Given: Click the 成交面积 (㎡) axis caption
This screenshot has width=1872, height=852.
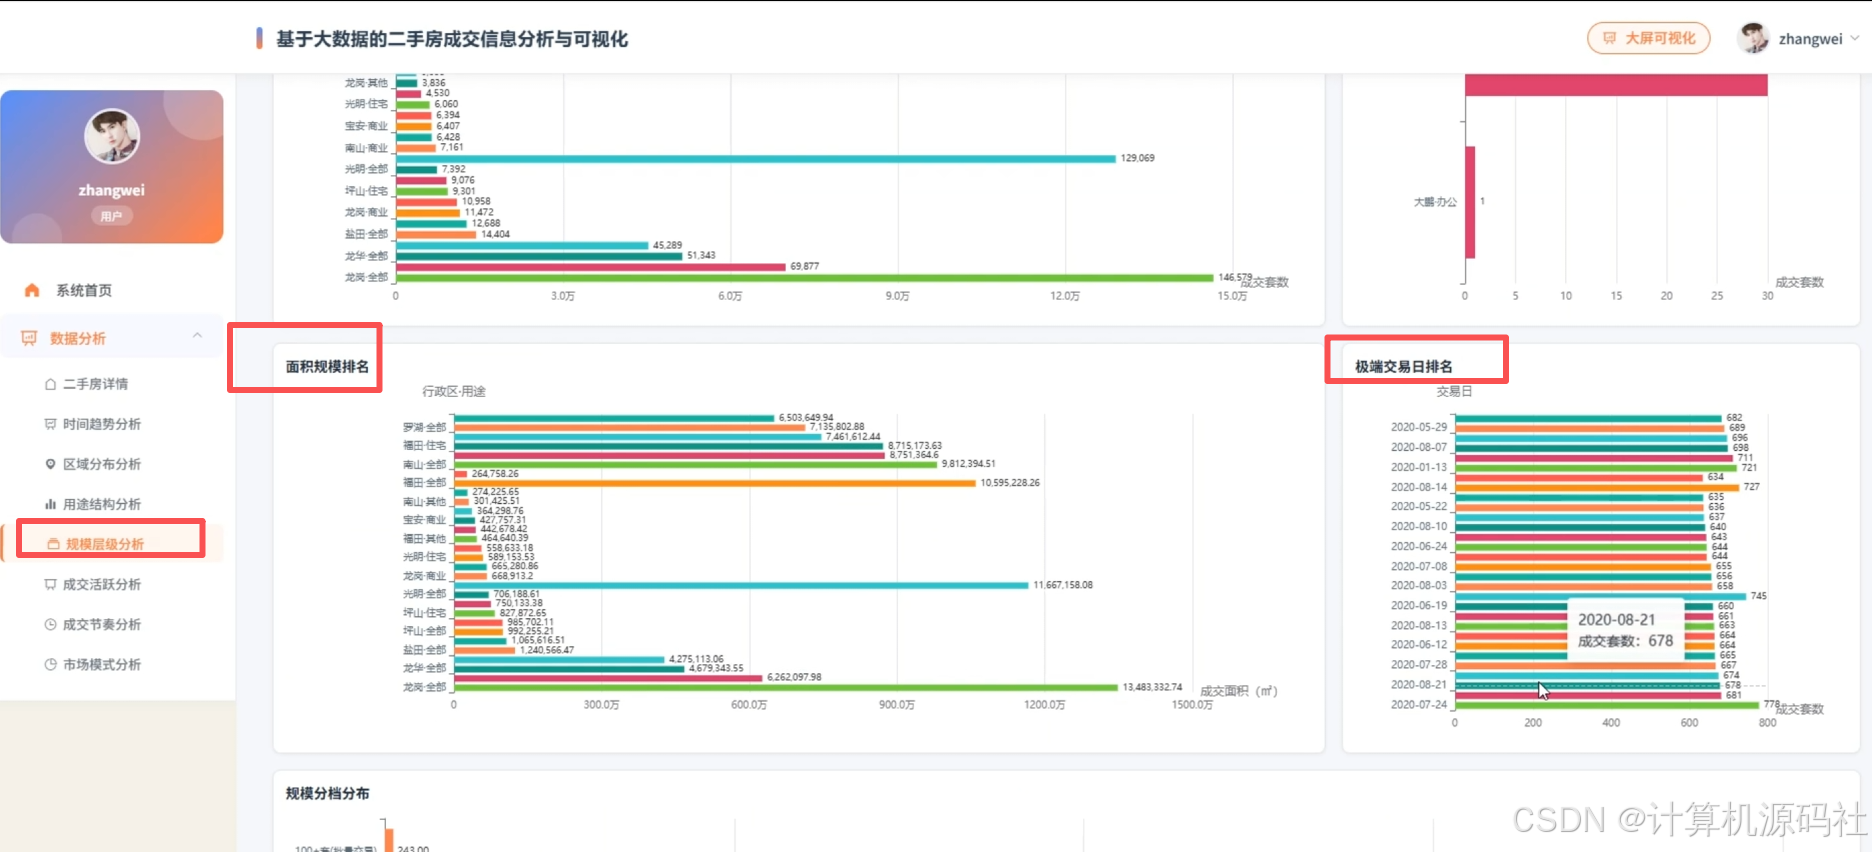Looking at the screenshot, I should click(x=1239, y=691).
